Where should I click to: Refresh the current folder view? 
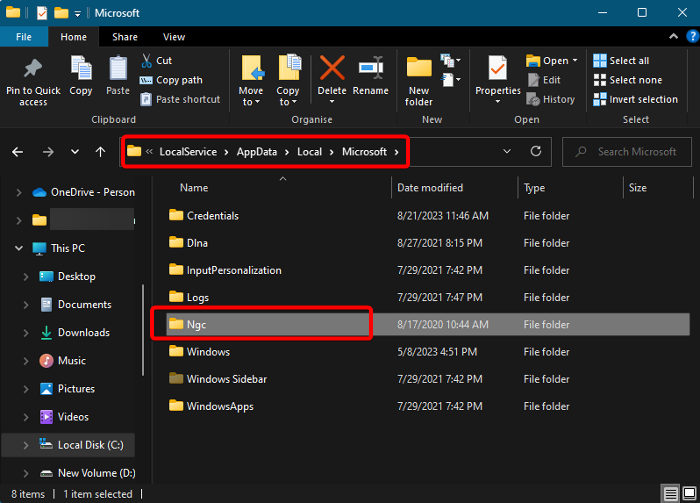536,152
